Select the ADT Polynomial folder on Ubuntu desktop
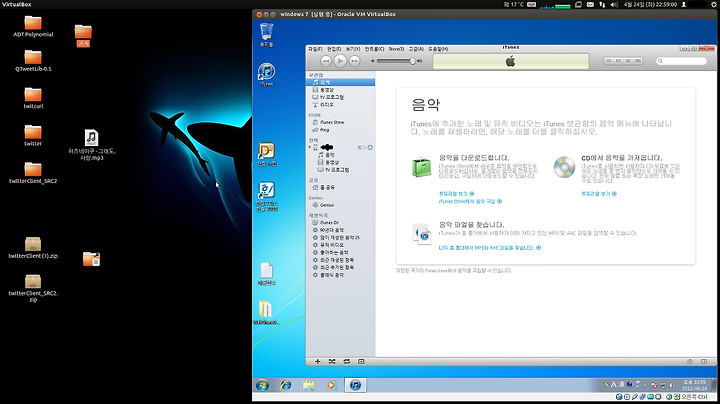 pyautogui.click(x=33, y=27)
